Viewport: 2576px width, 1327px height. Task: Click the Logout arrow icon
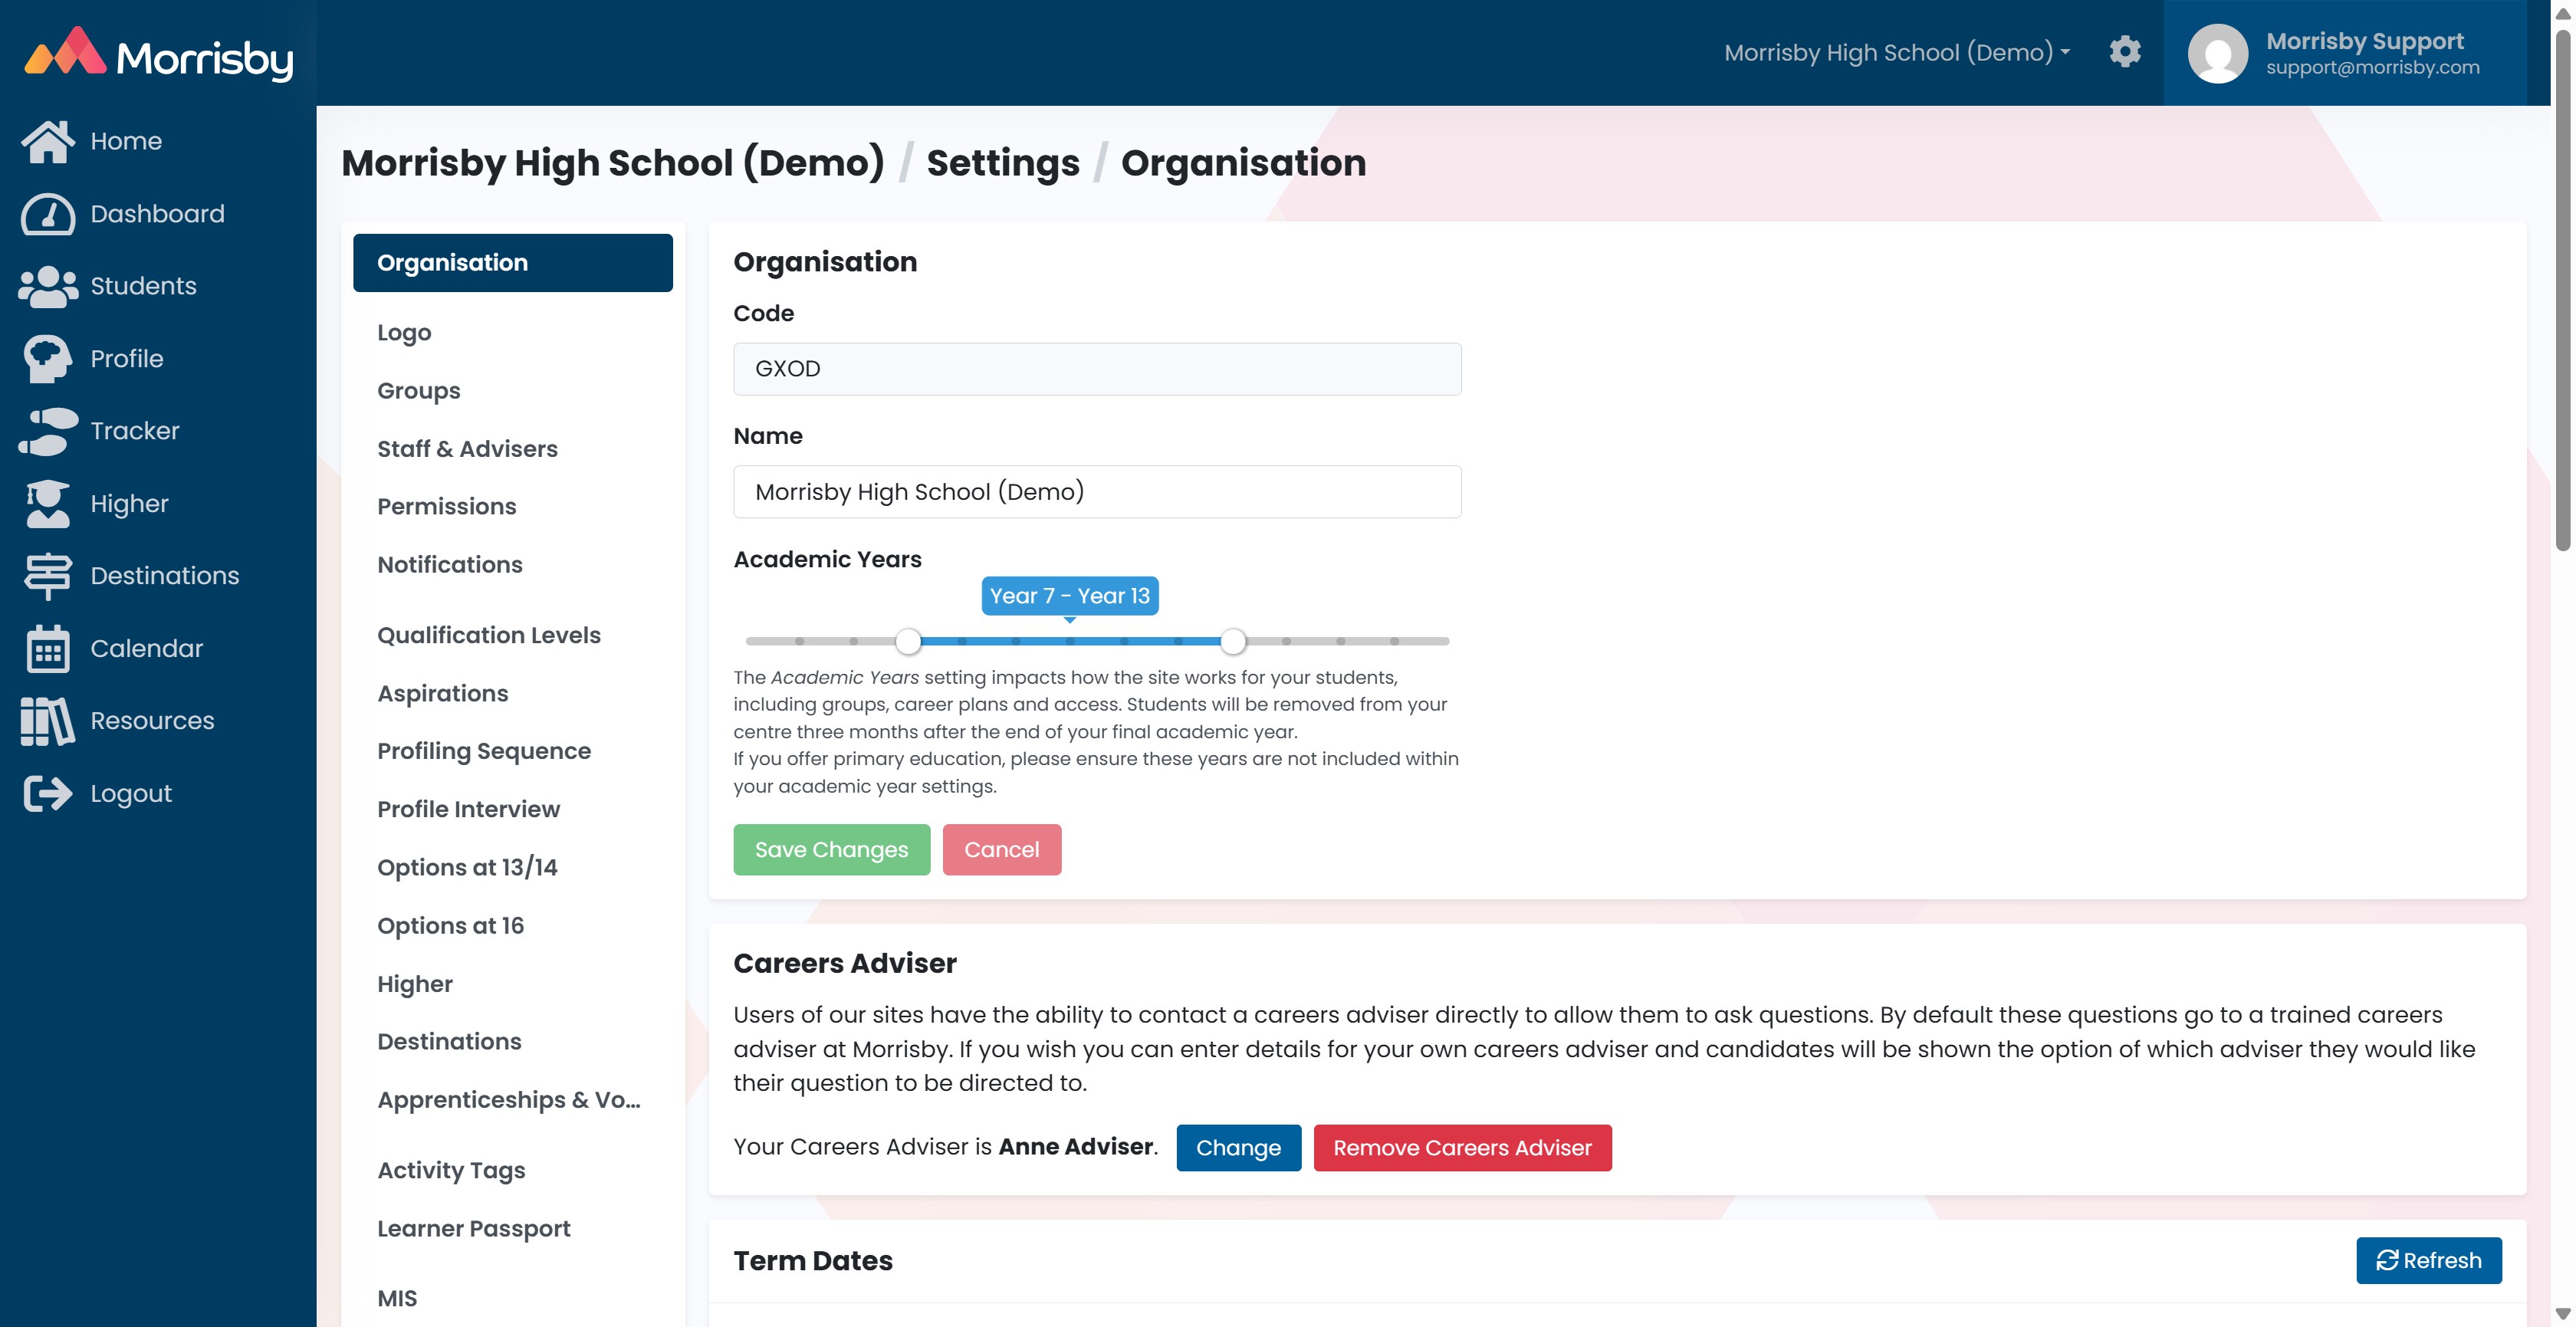pyautogui.click(x=47, y=793)
